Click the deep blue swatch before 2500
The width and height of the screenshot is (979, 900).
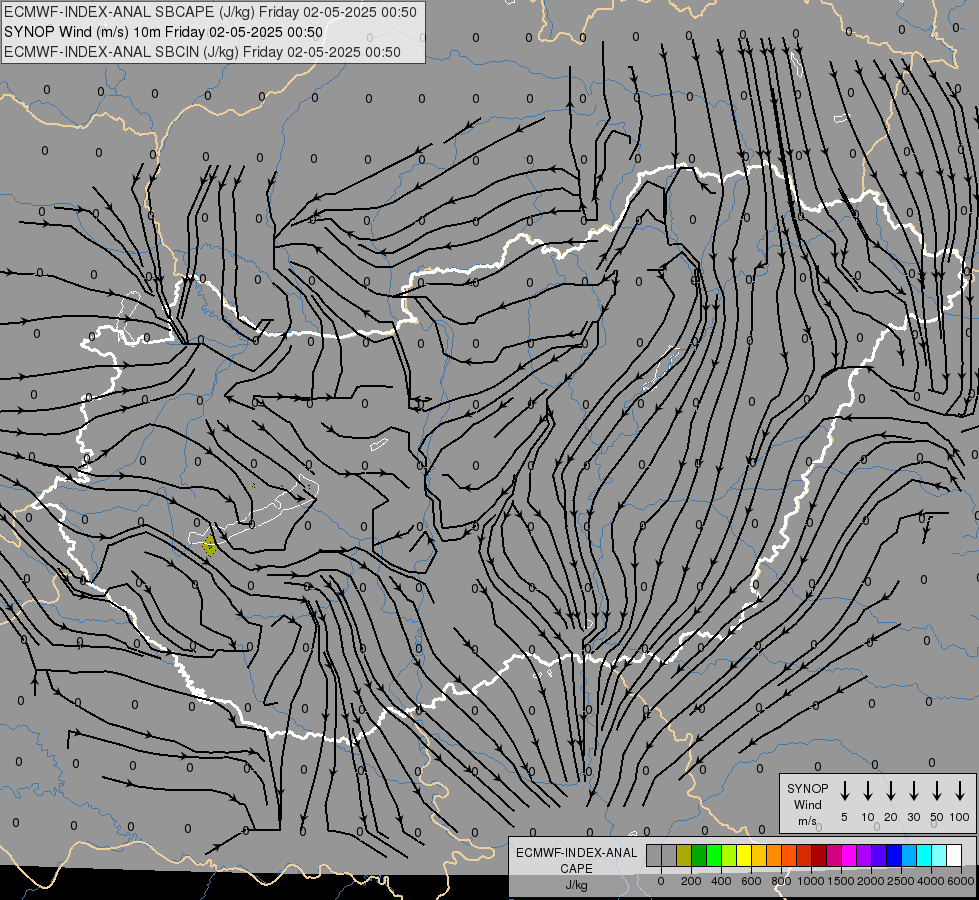pos(893,855)
